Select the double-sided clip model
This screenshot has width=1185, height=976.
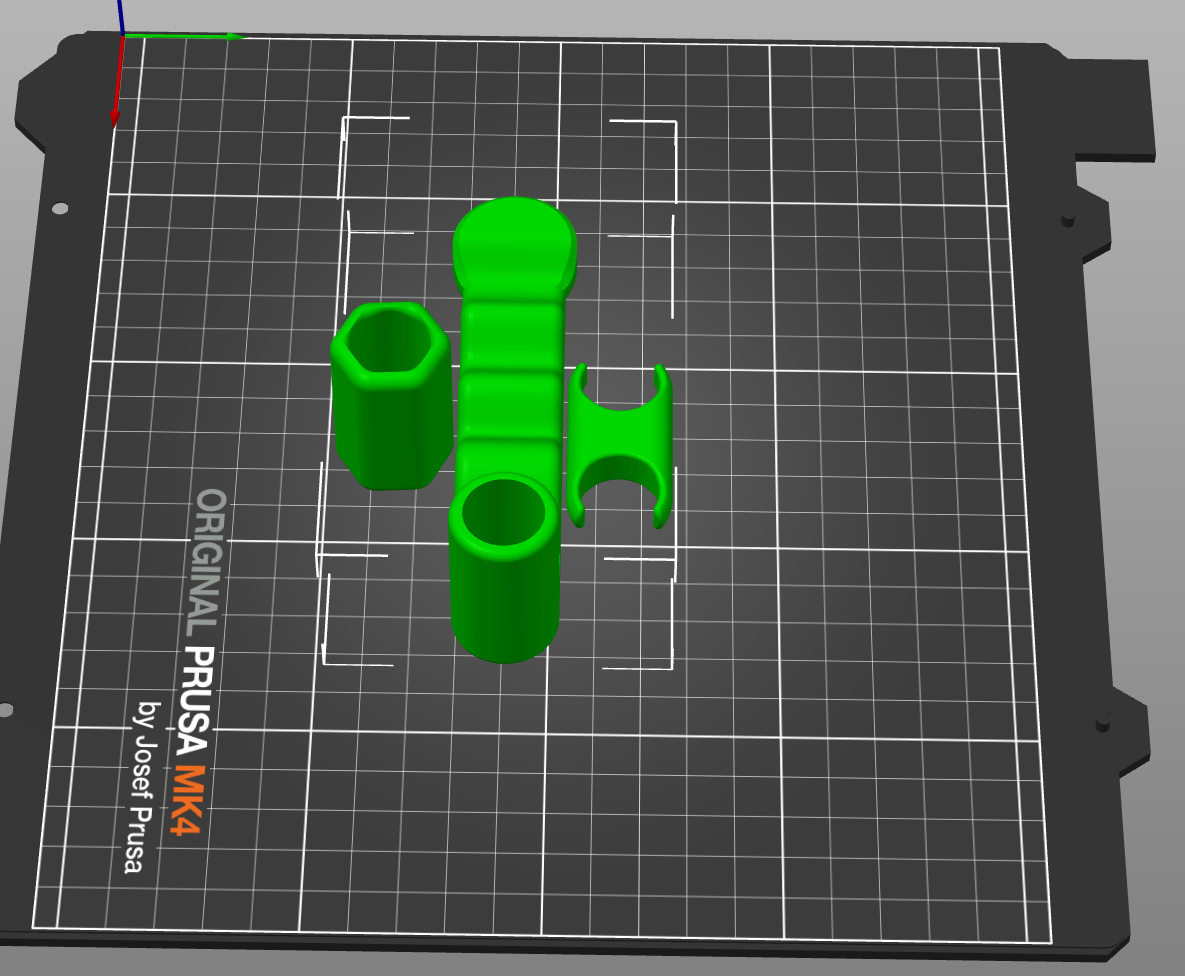point(620,445)
